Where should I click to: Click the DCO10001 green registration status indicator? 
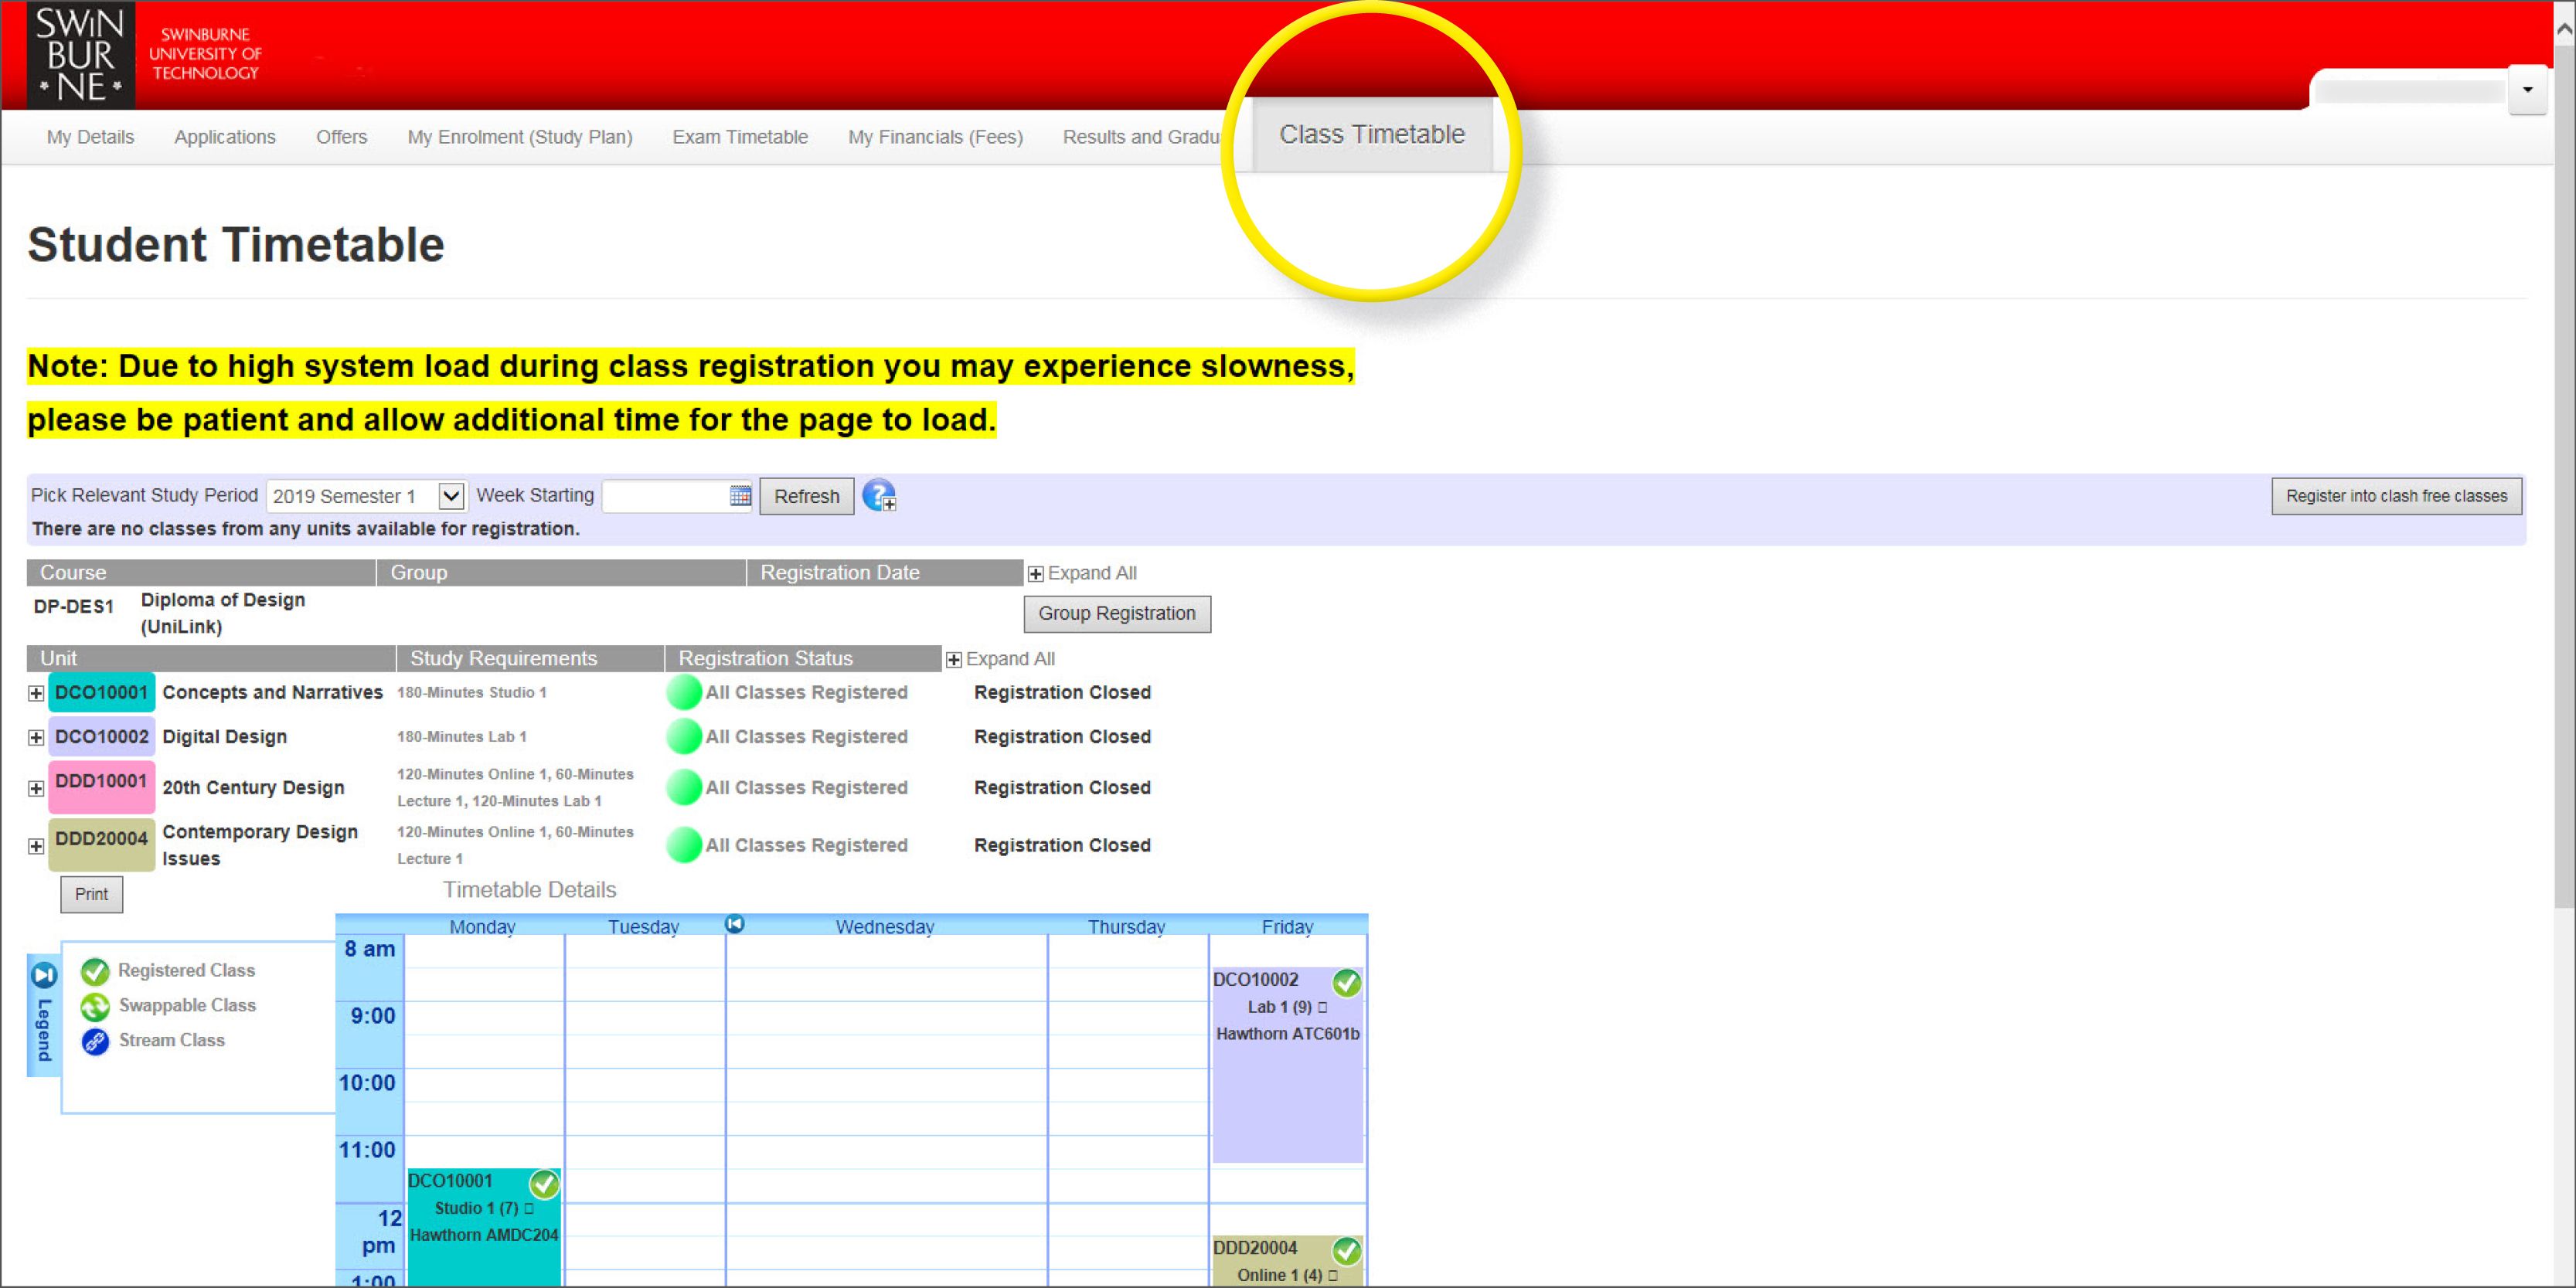click(x=684, y=692)
